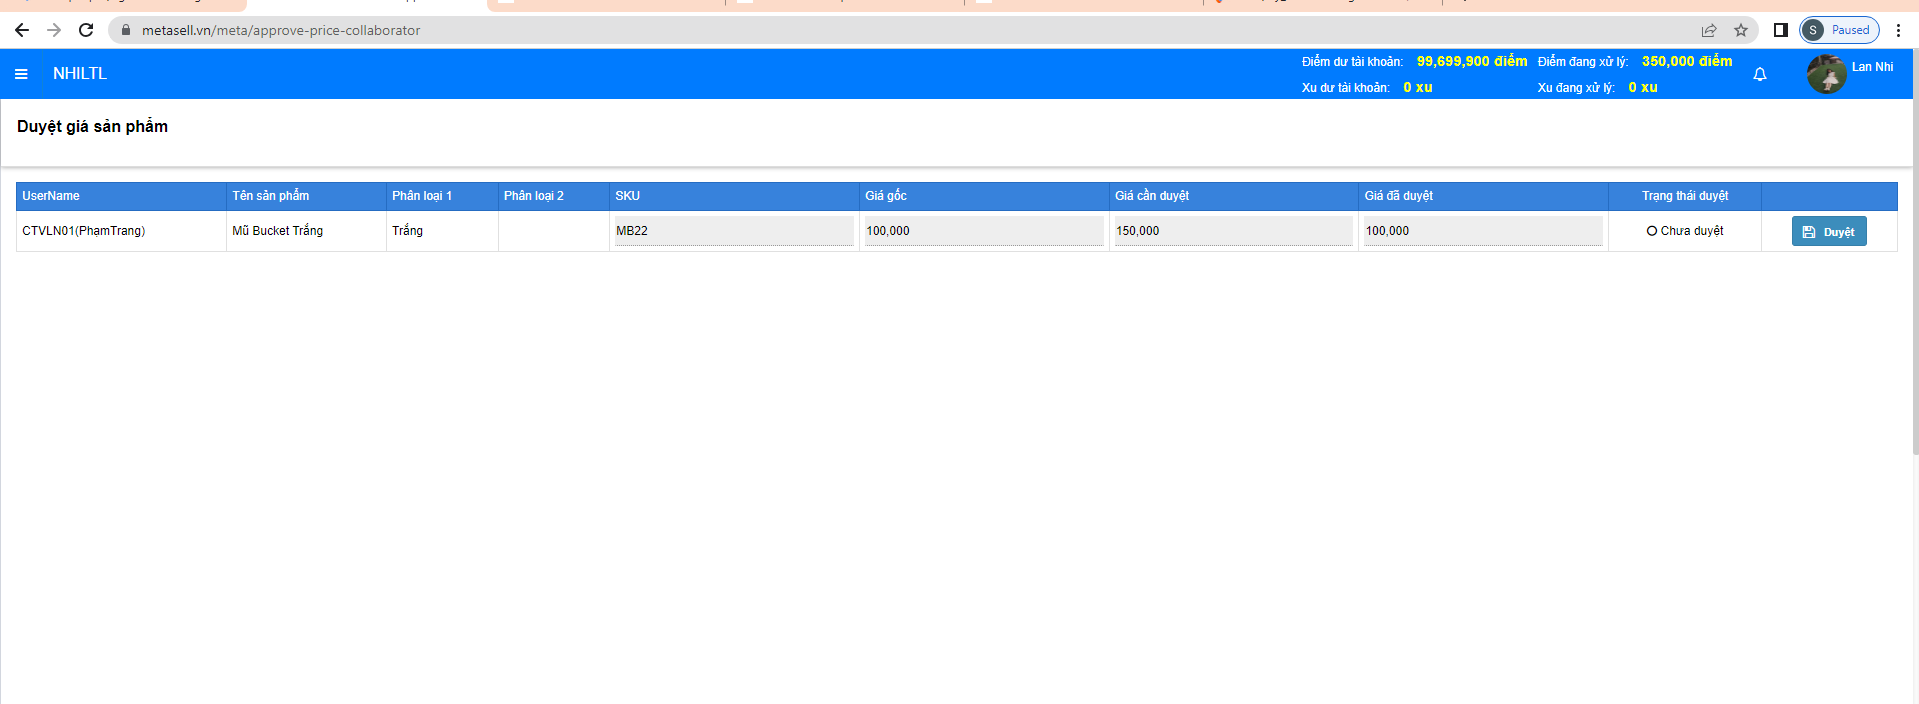Click the browser forward arrow
This screenshot has height=704, width=1919.
(x=54, y=30)
